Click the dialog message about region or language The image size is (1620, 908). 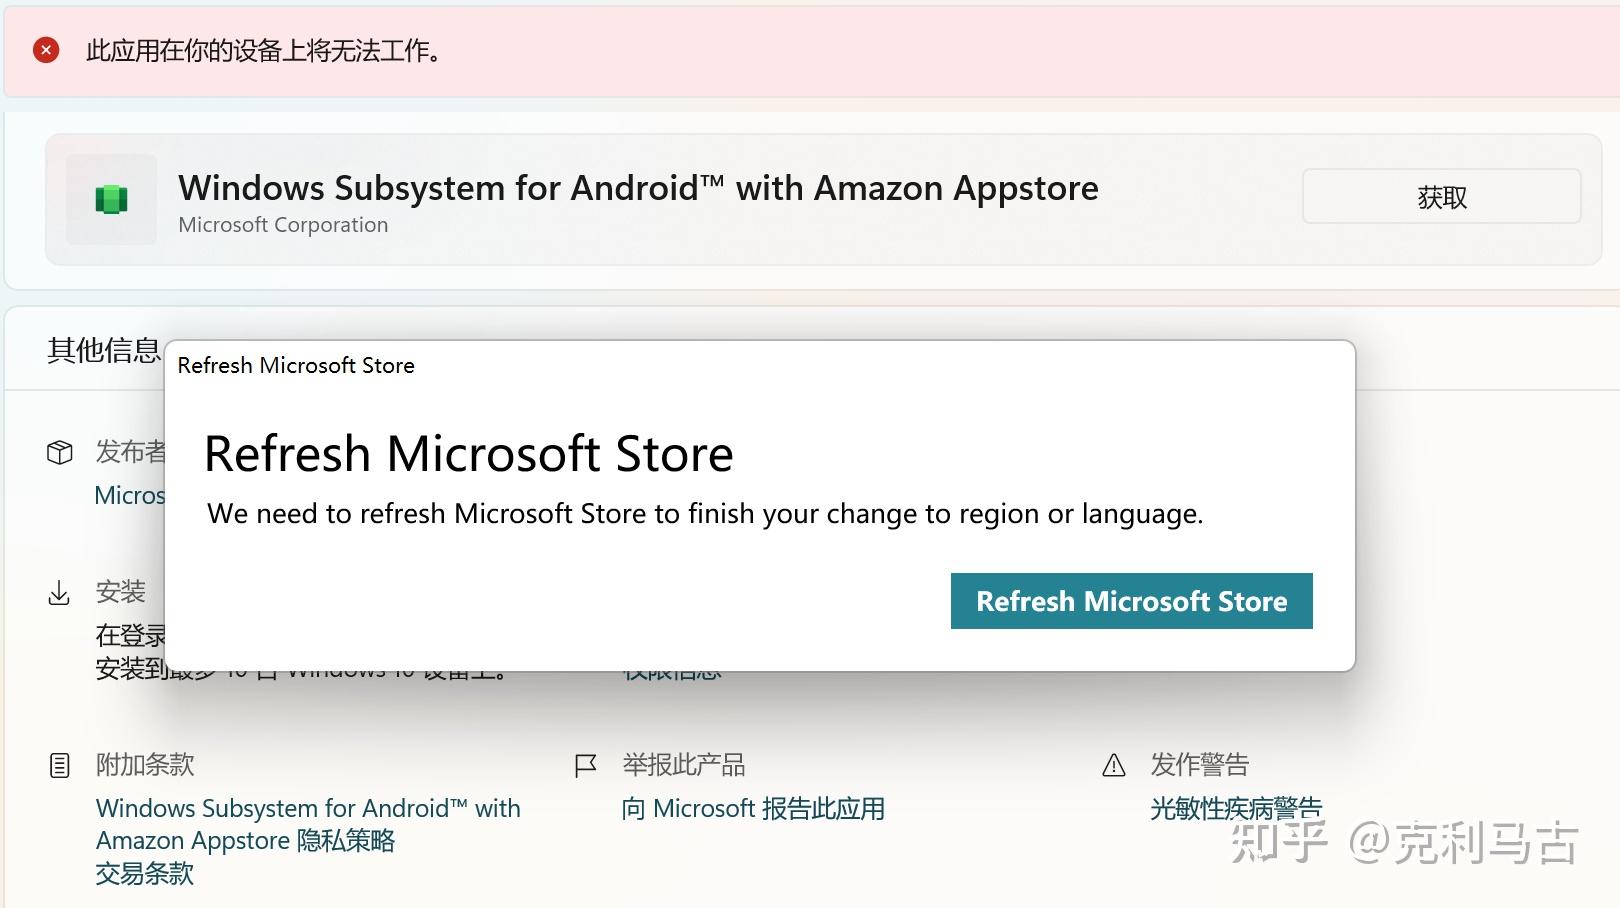[x=705, y=514]
